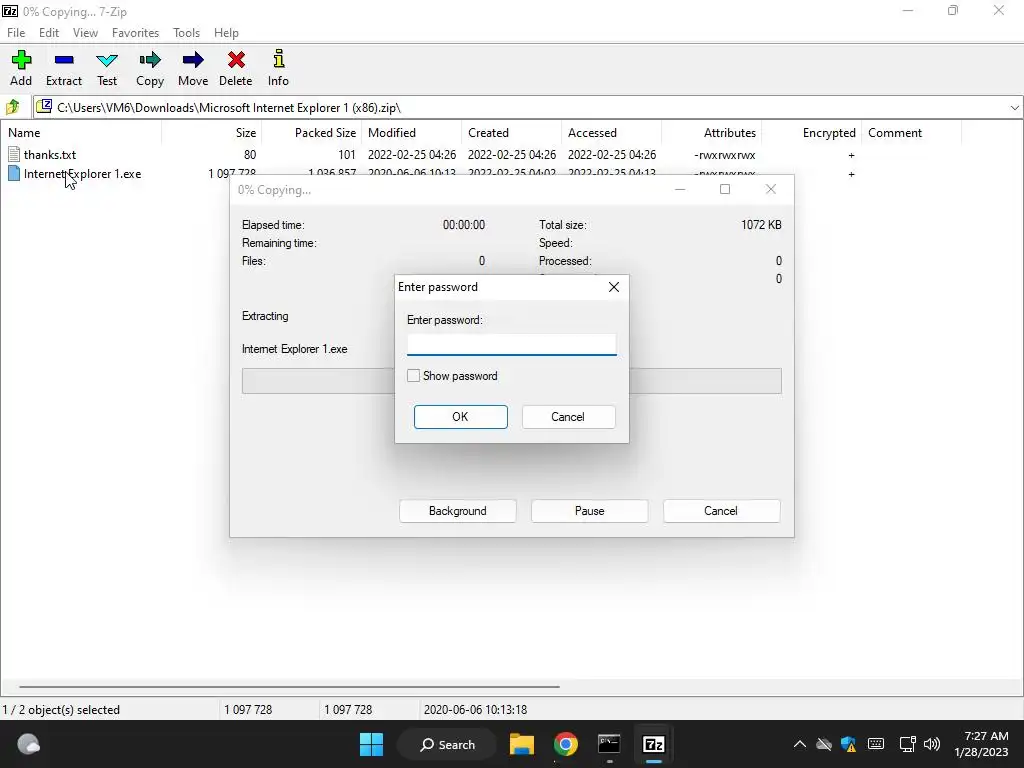Sort by Attributes column header

point(712,133)
